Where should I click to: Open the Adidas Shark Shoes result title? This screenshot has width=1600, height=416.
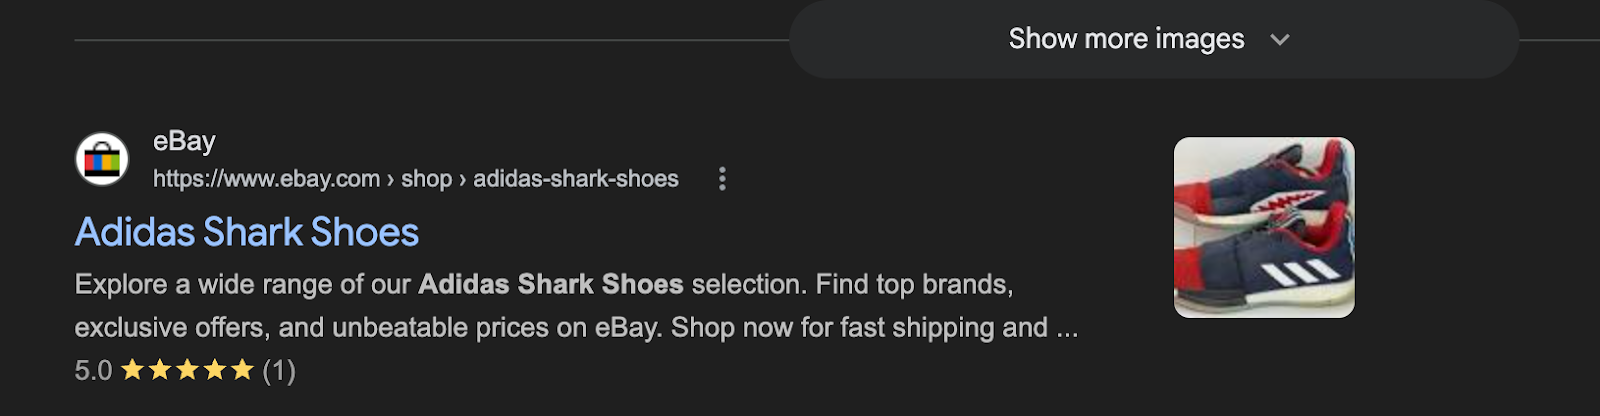[x=247, y=232]
